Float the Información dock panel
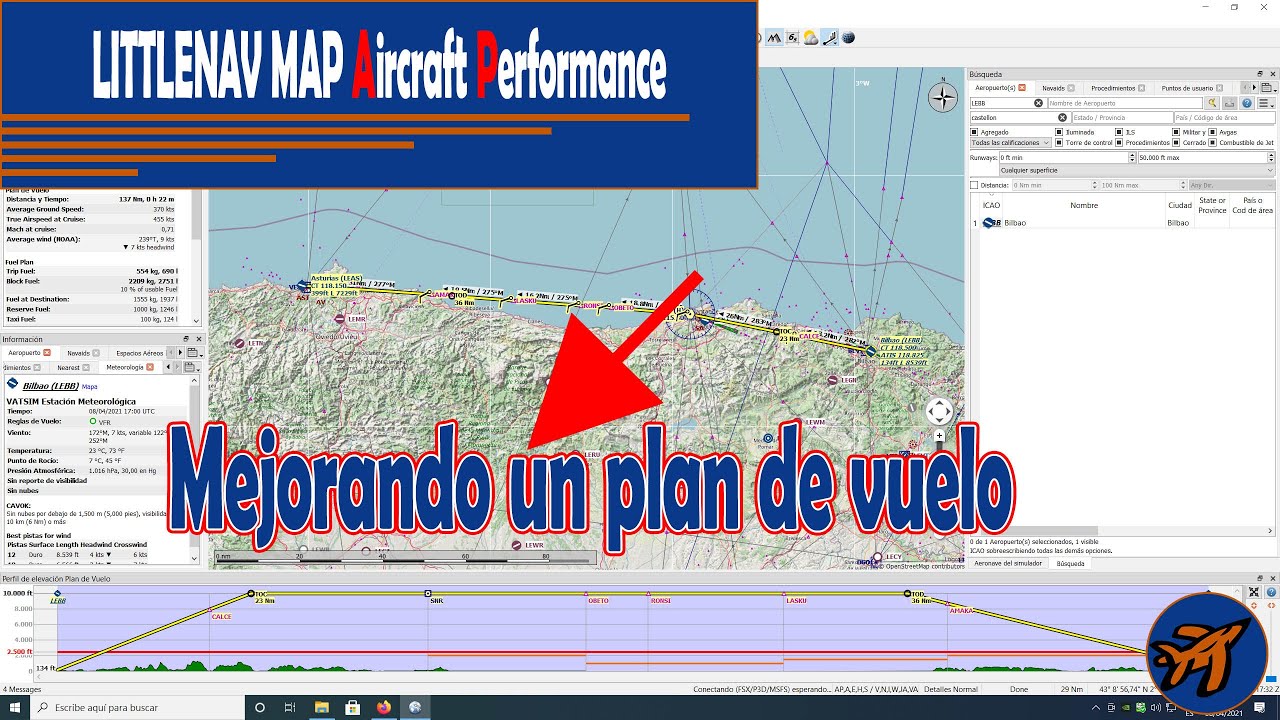Image resolution: width=1280 pixels, height=720 pixels. click(186, 339)
